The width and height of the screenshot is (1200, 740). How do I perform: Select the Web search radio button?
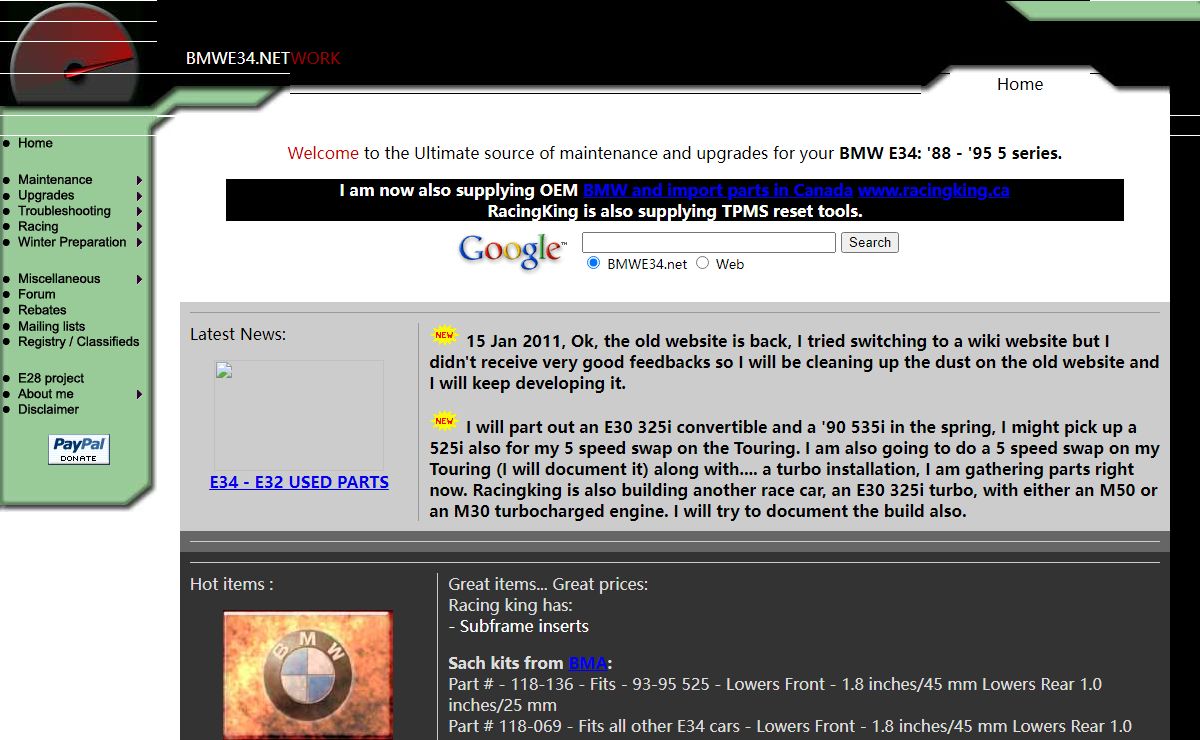coord(702,263)
